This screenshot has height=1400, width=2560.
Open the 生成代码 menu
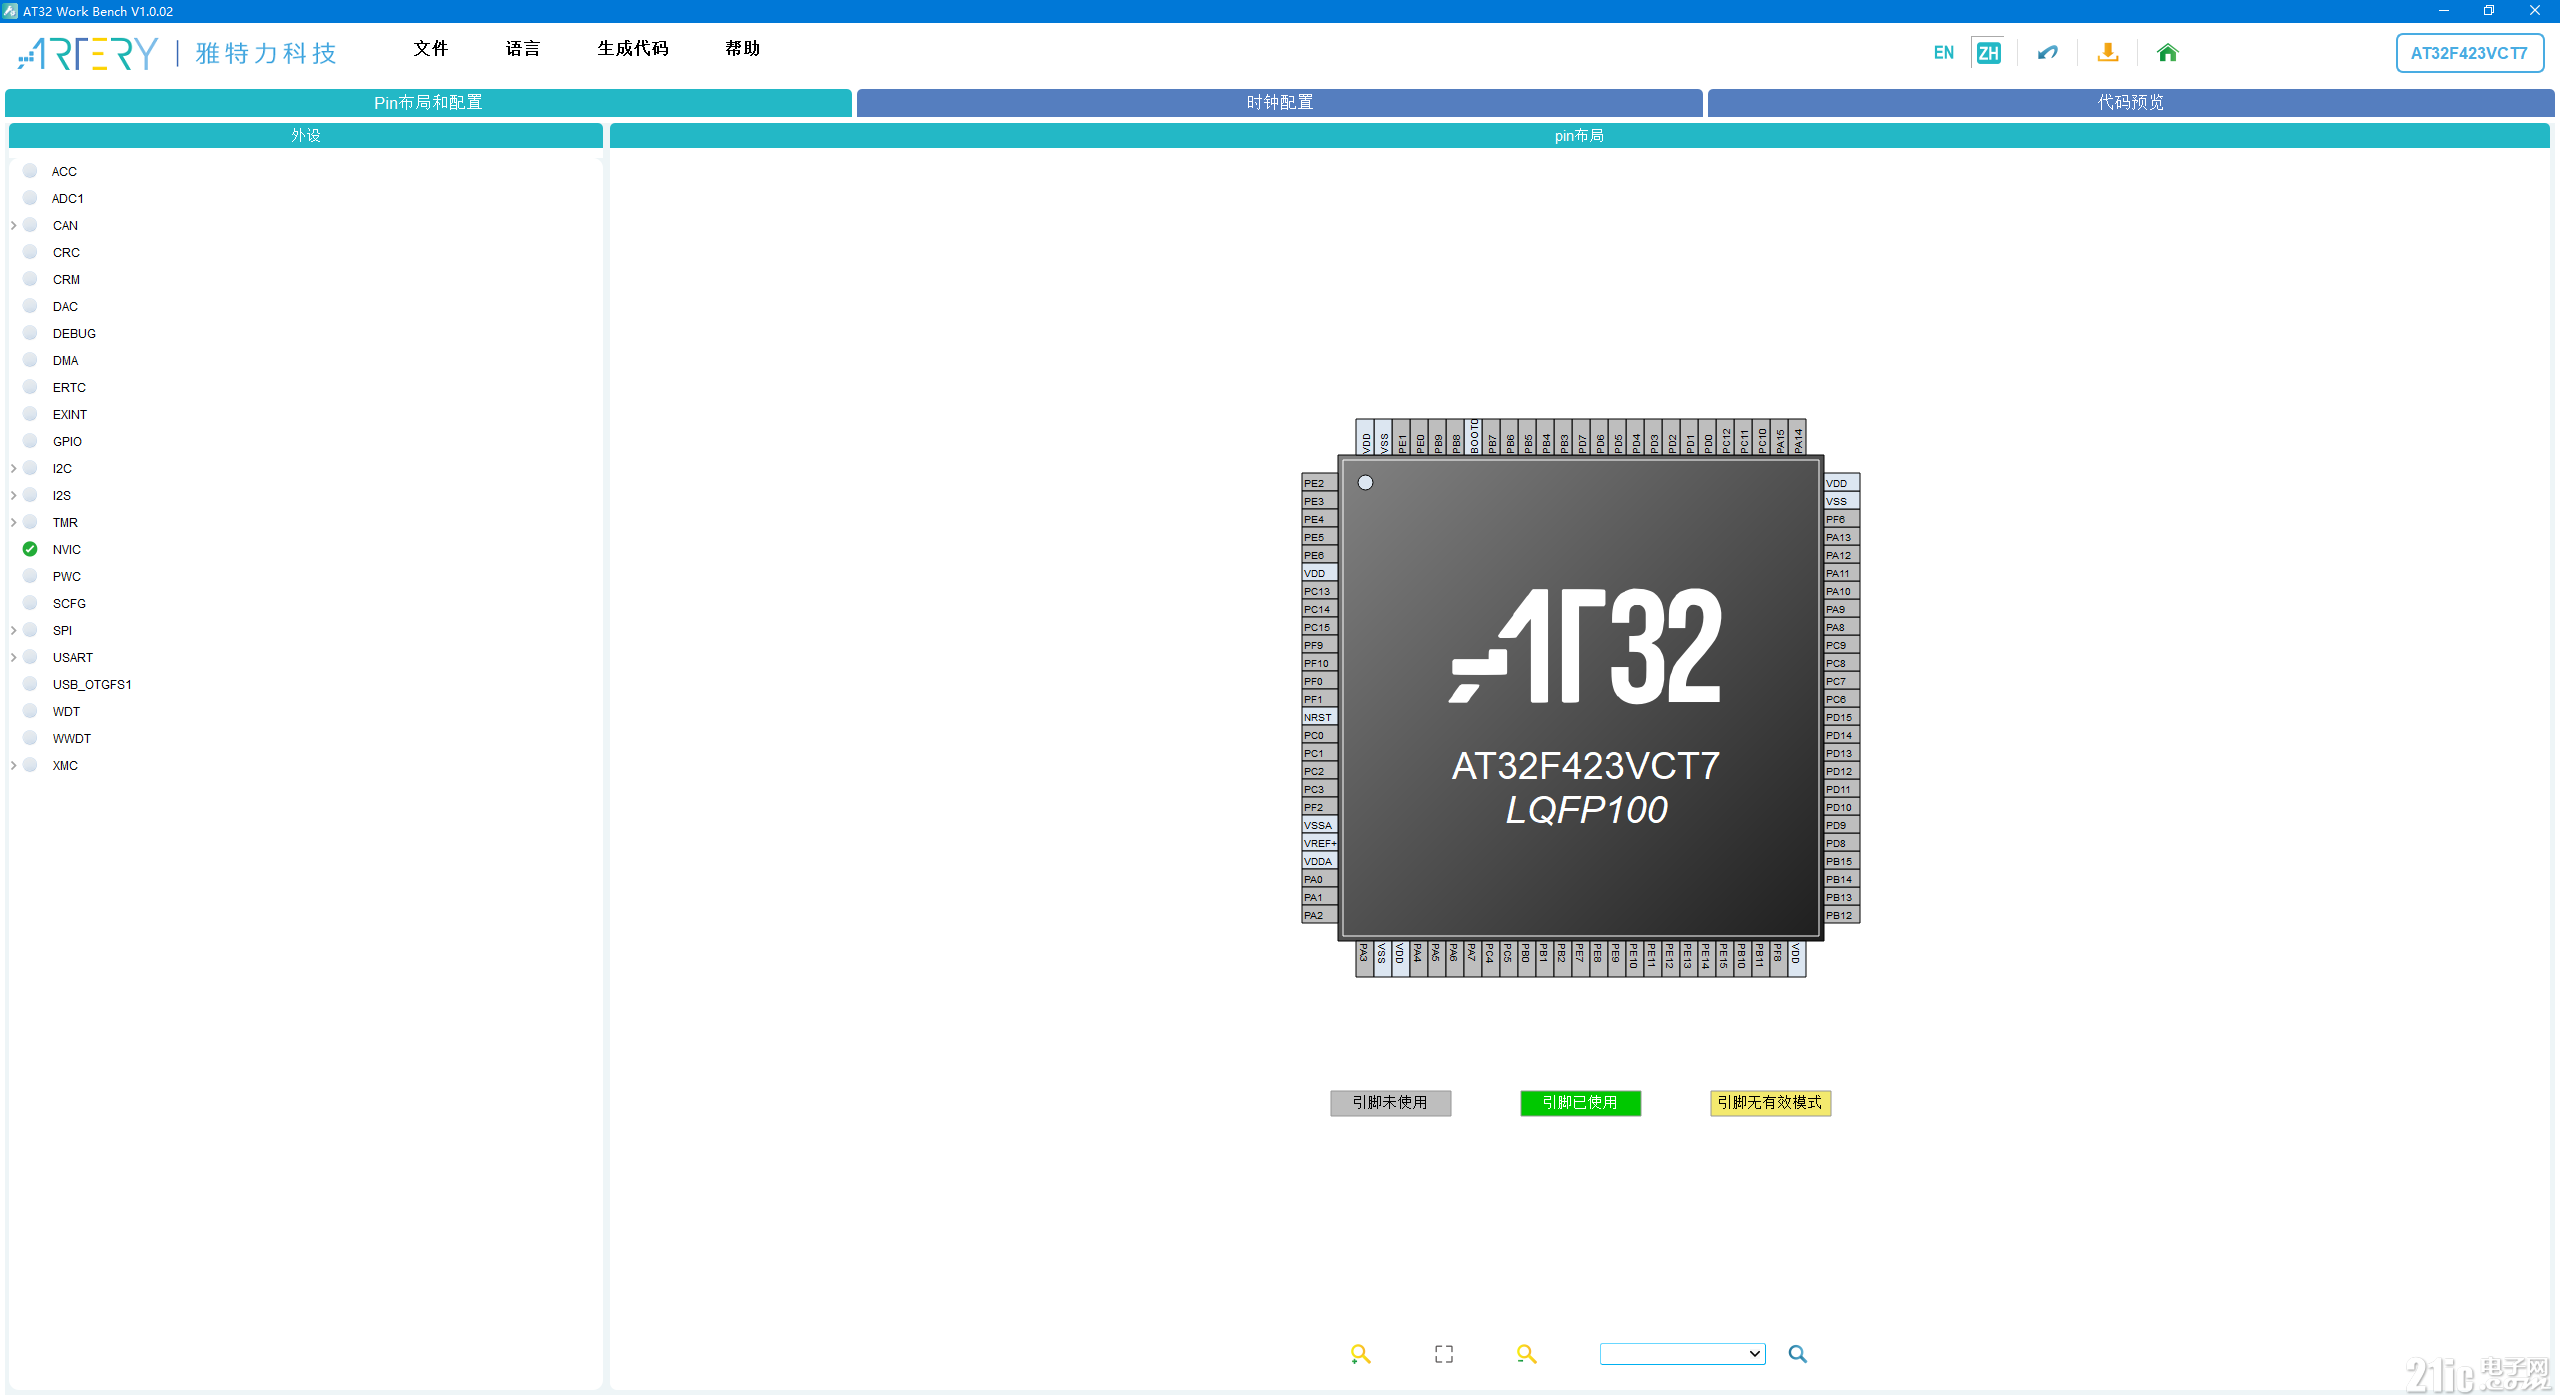coord(633,48)
